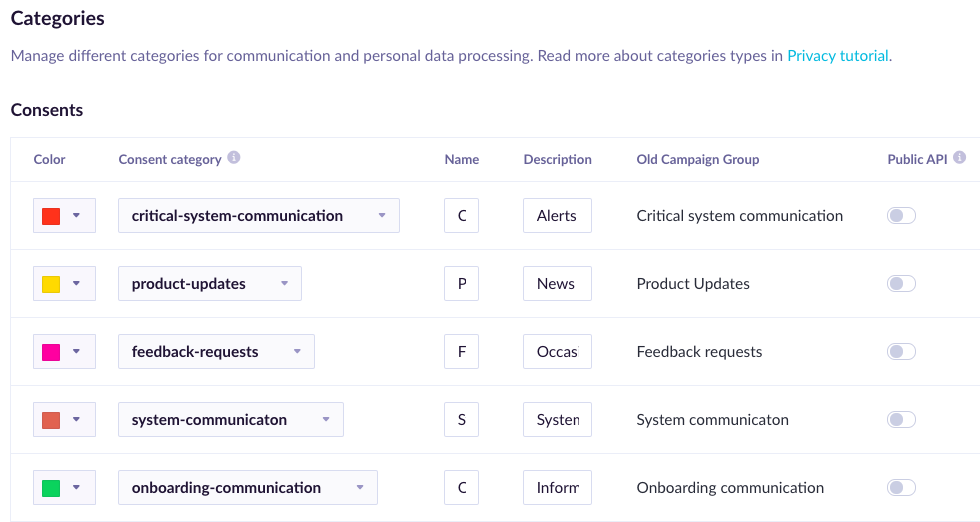Enable Public API for onboarding-communication row

click(x=901, y=488)
